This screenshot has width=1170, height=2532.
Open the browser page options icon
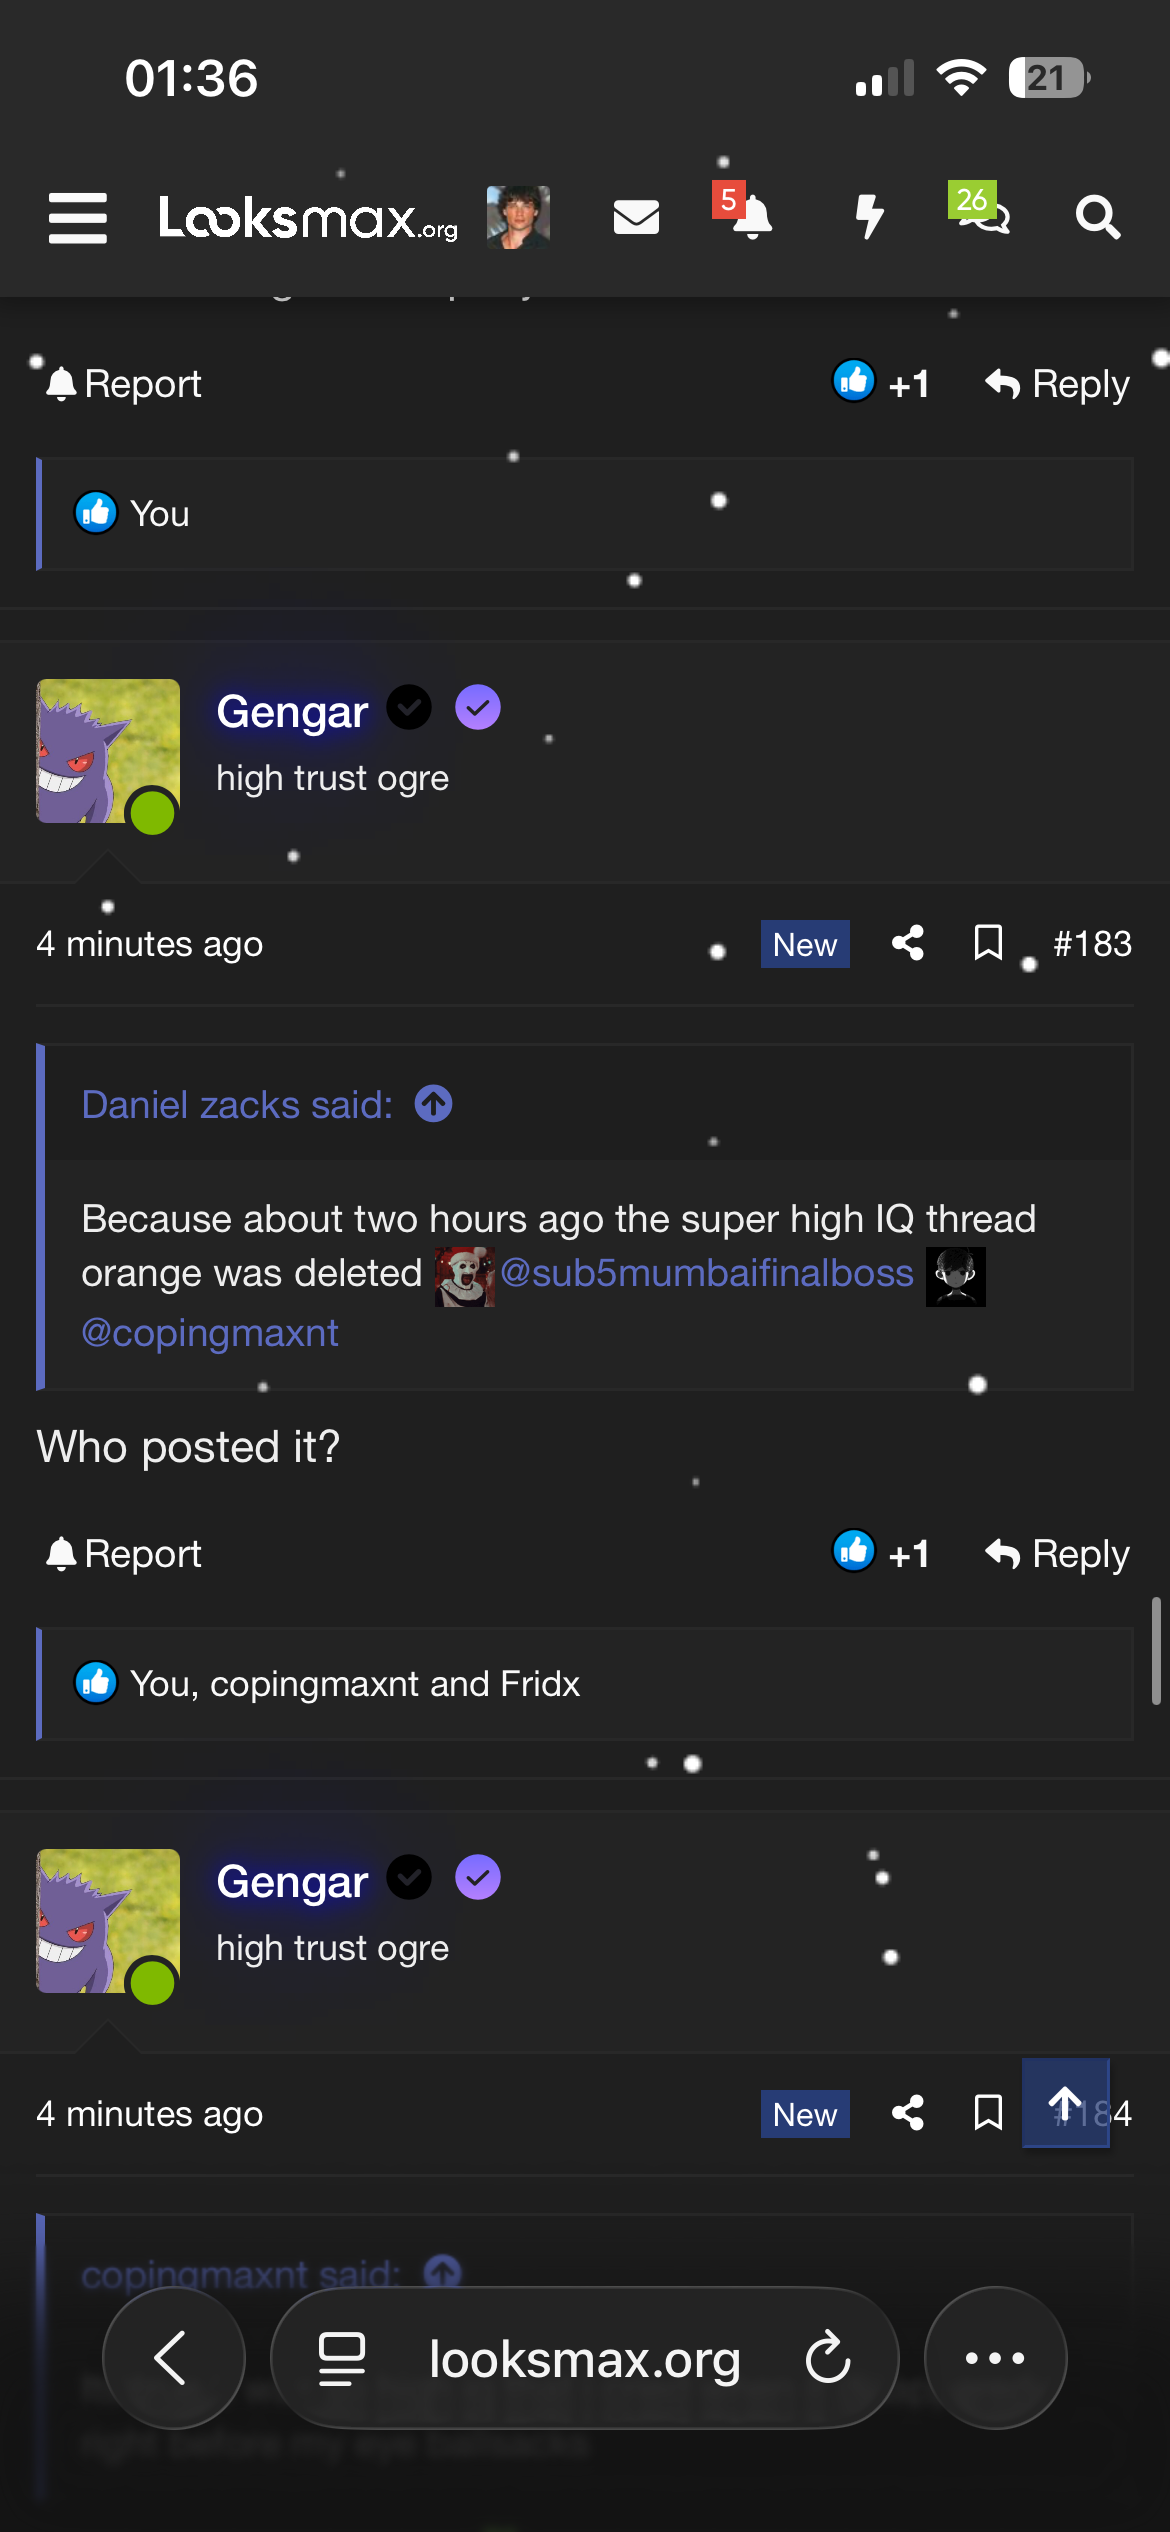click(x=341, y=2358)
